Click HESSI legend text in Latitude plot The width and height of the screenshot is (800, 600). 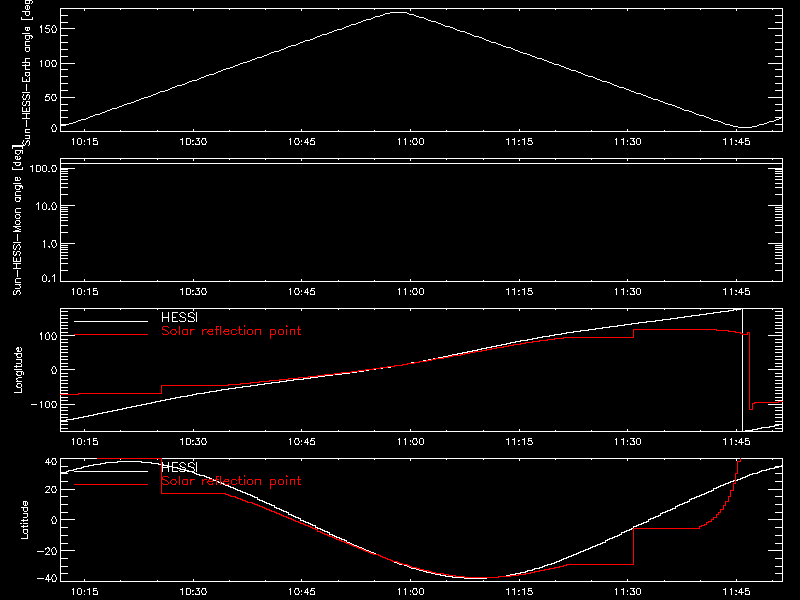179,467
